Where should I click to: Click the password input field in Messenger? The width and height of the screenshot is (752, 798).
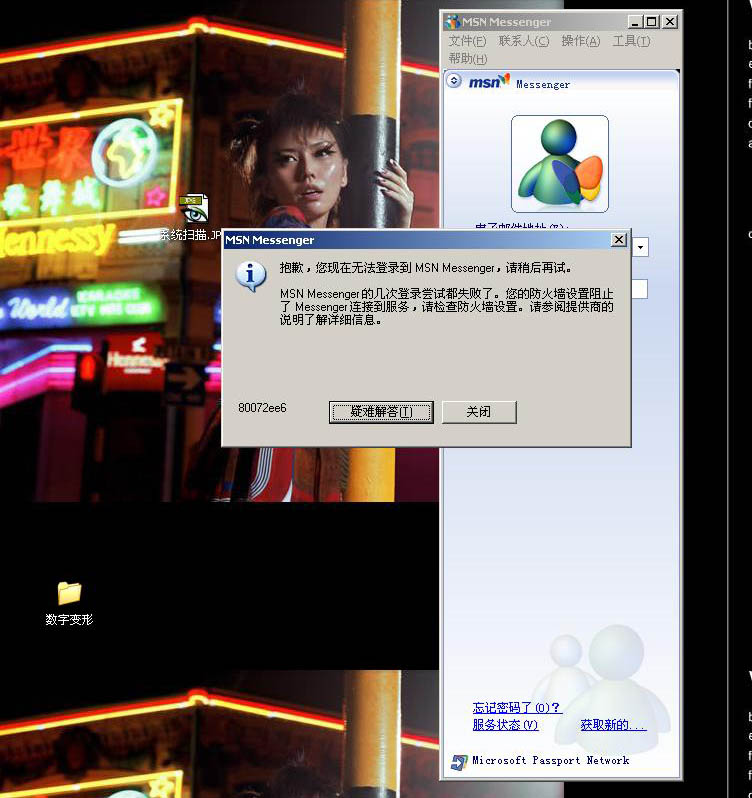(x=640, y=289)
